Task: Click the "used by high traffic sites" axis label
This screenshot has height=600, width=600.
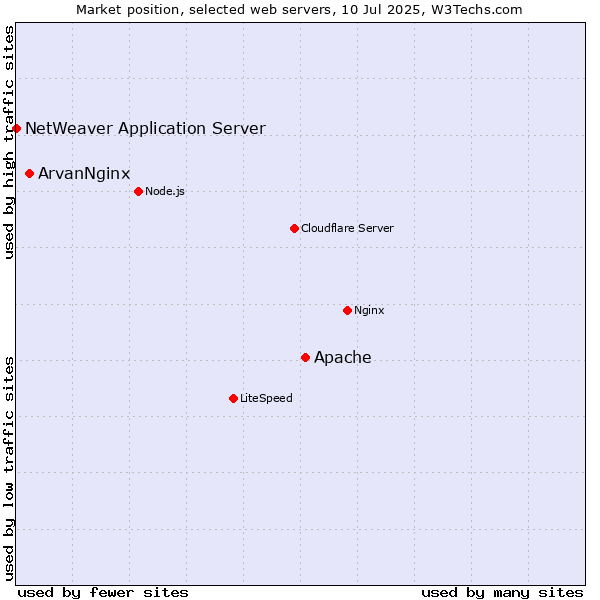Action: (x=8, y=142)
